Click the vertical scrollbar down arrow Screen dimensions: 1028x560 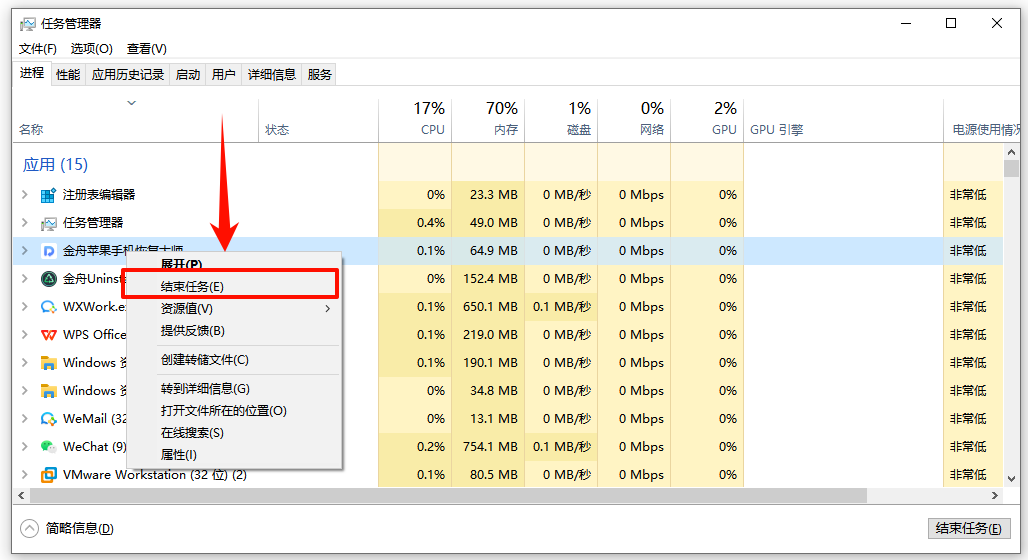click(1012, 479)
